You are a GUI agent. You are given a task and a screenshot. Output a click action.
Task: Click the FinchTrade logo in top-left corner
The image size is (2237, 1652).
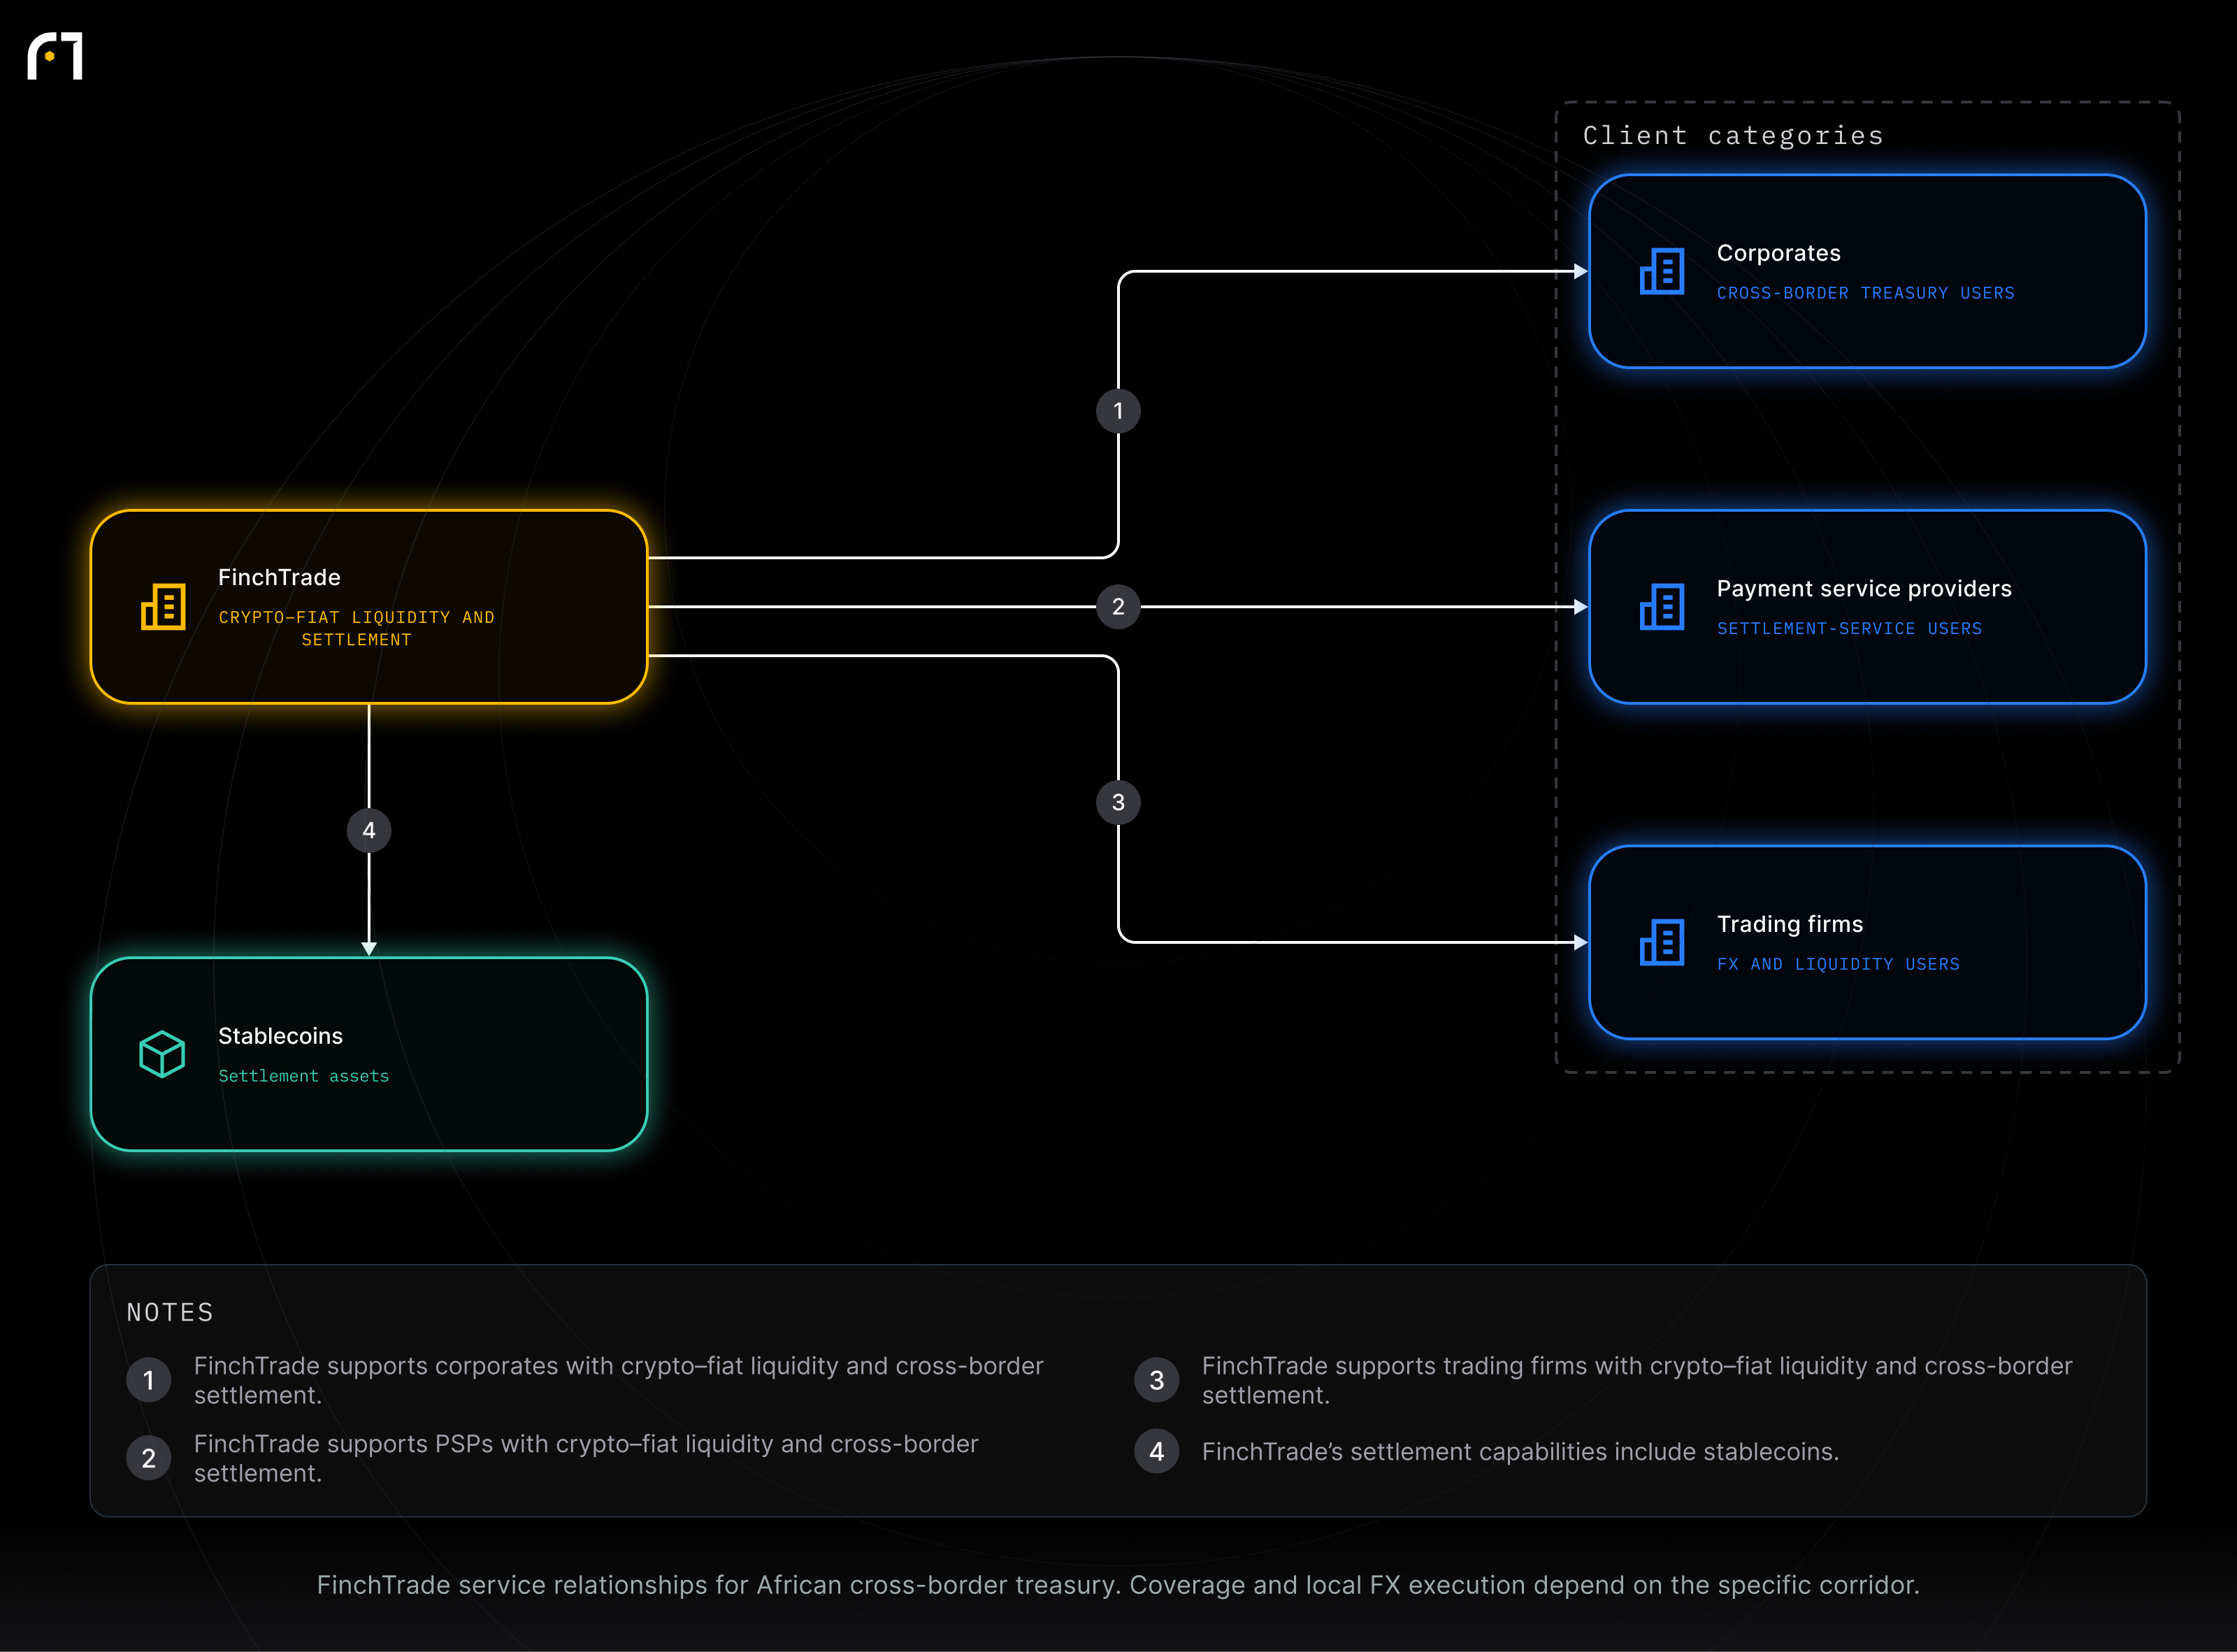(x=55, y=56)
